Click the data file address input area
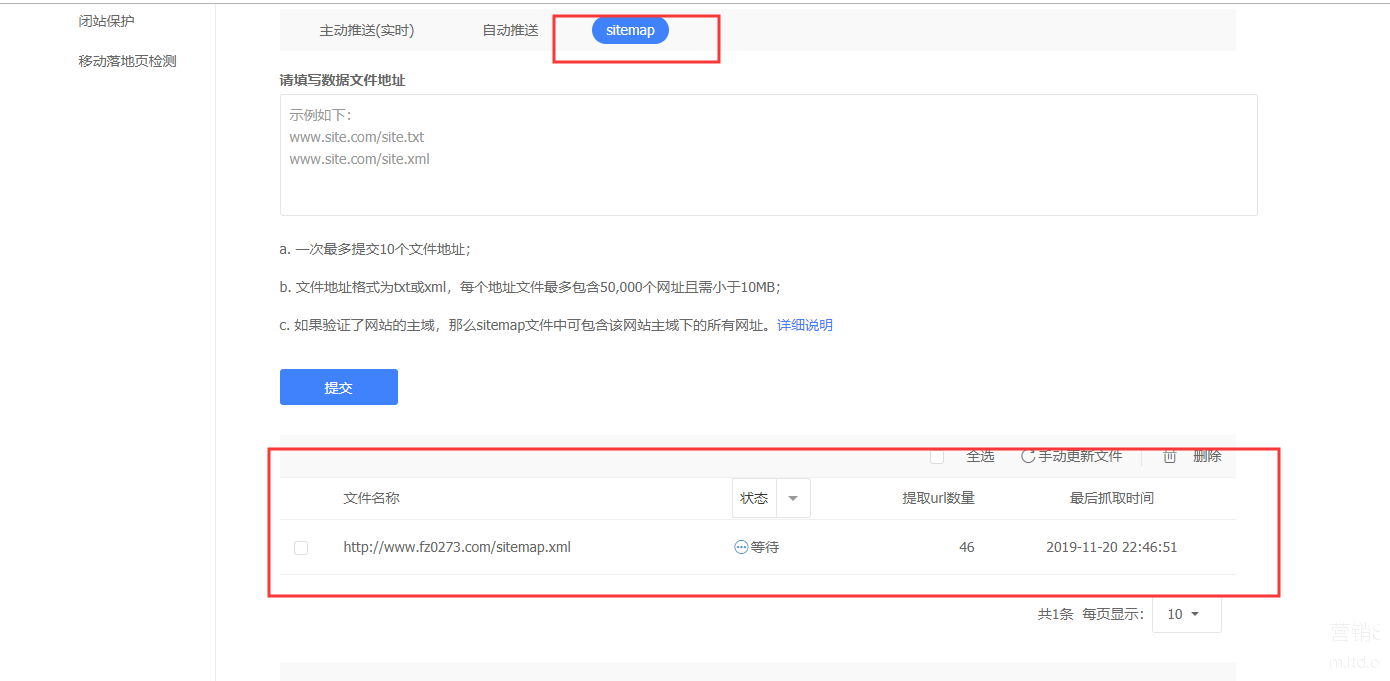The width and height of the screenshot is (1390, 681). (x=768, y=155)
